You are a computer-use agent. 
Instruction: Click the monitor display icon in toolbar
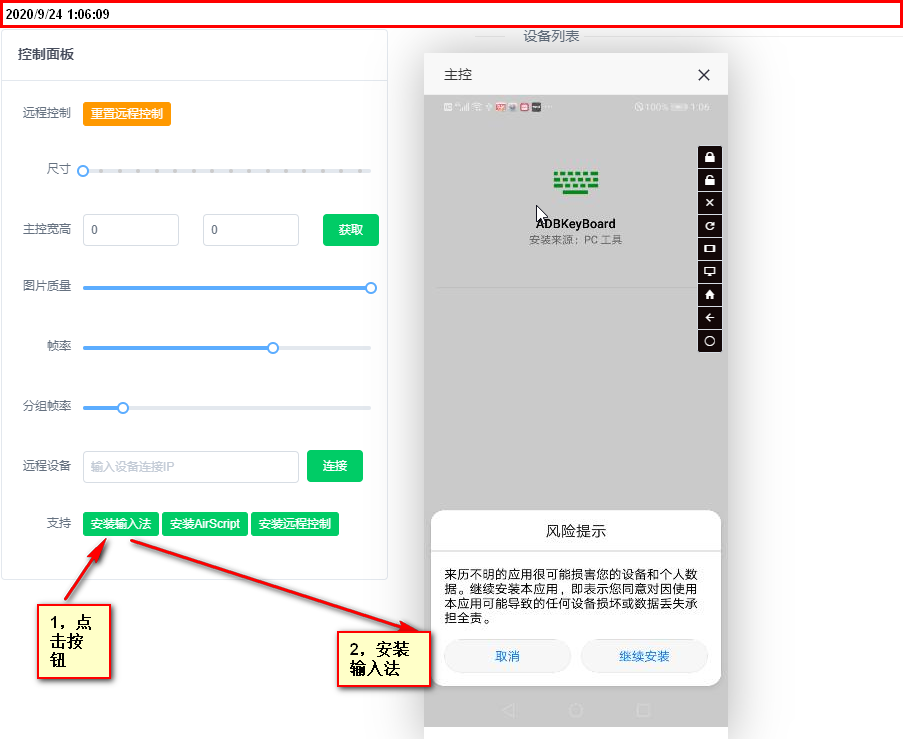710,272
